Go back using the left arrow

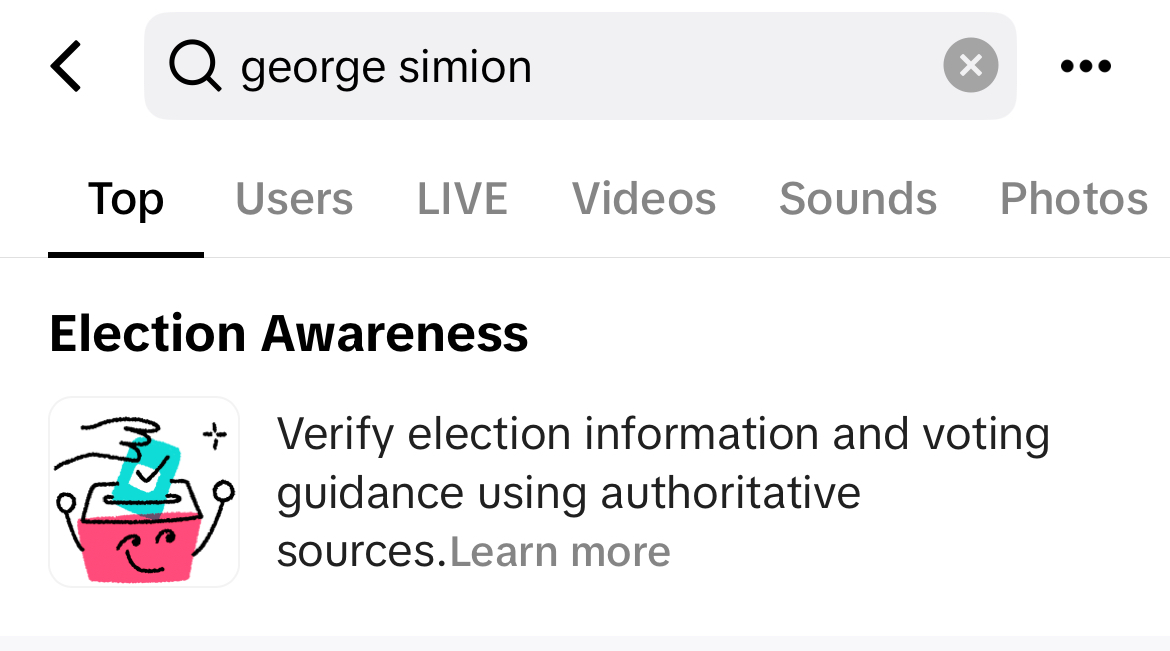[66, 66]
